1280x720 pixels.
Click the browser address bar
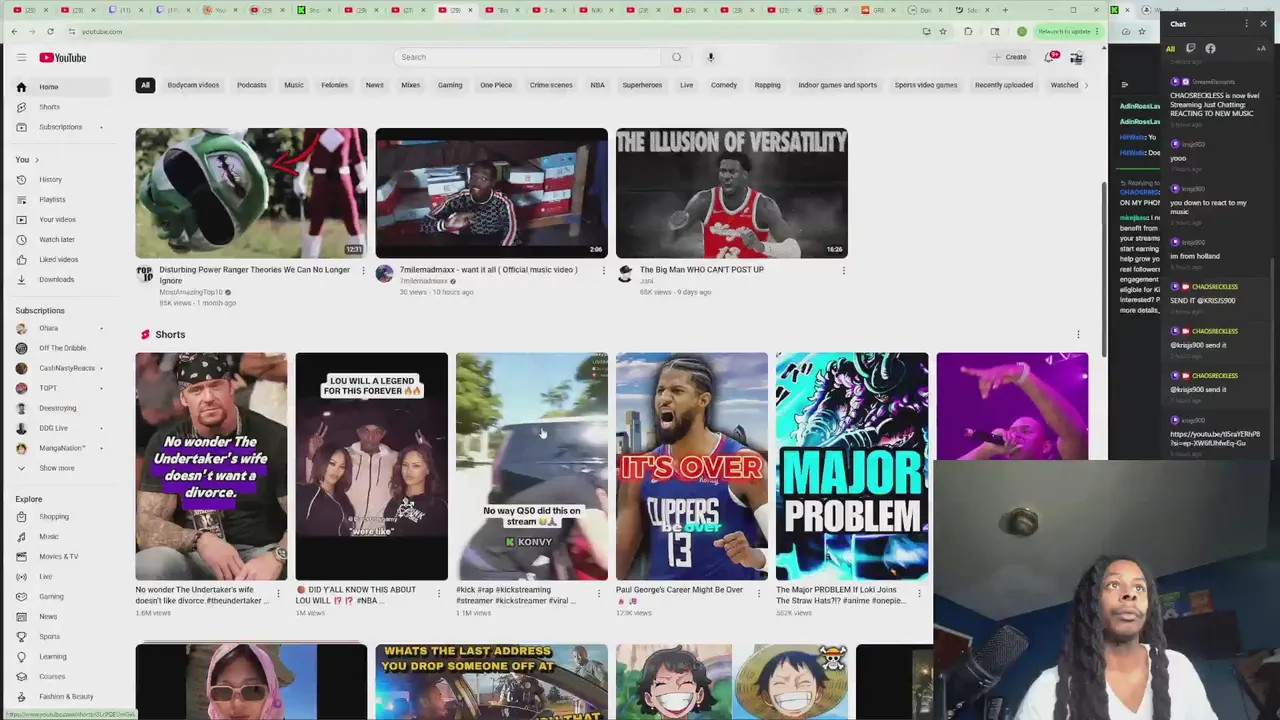click(x=490, y=31)
